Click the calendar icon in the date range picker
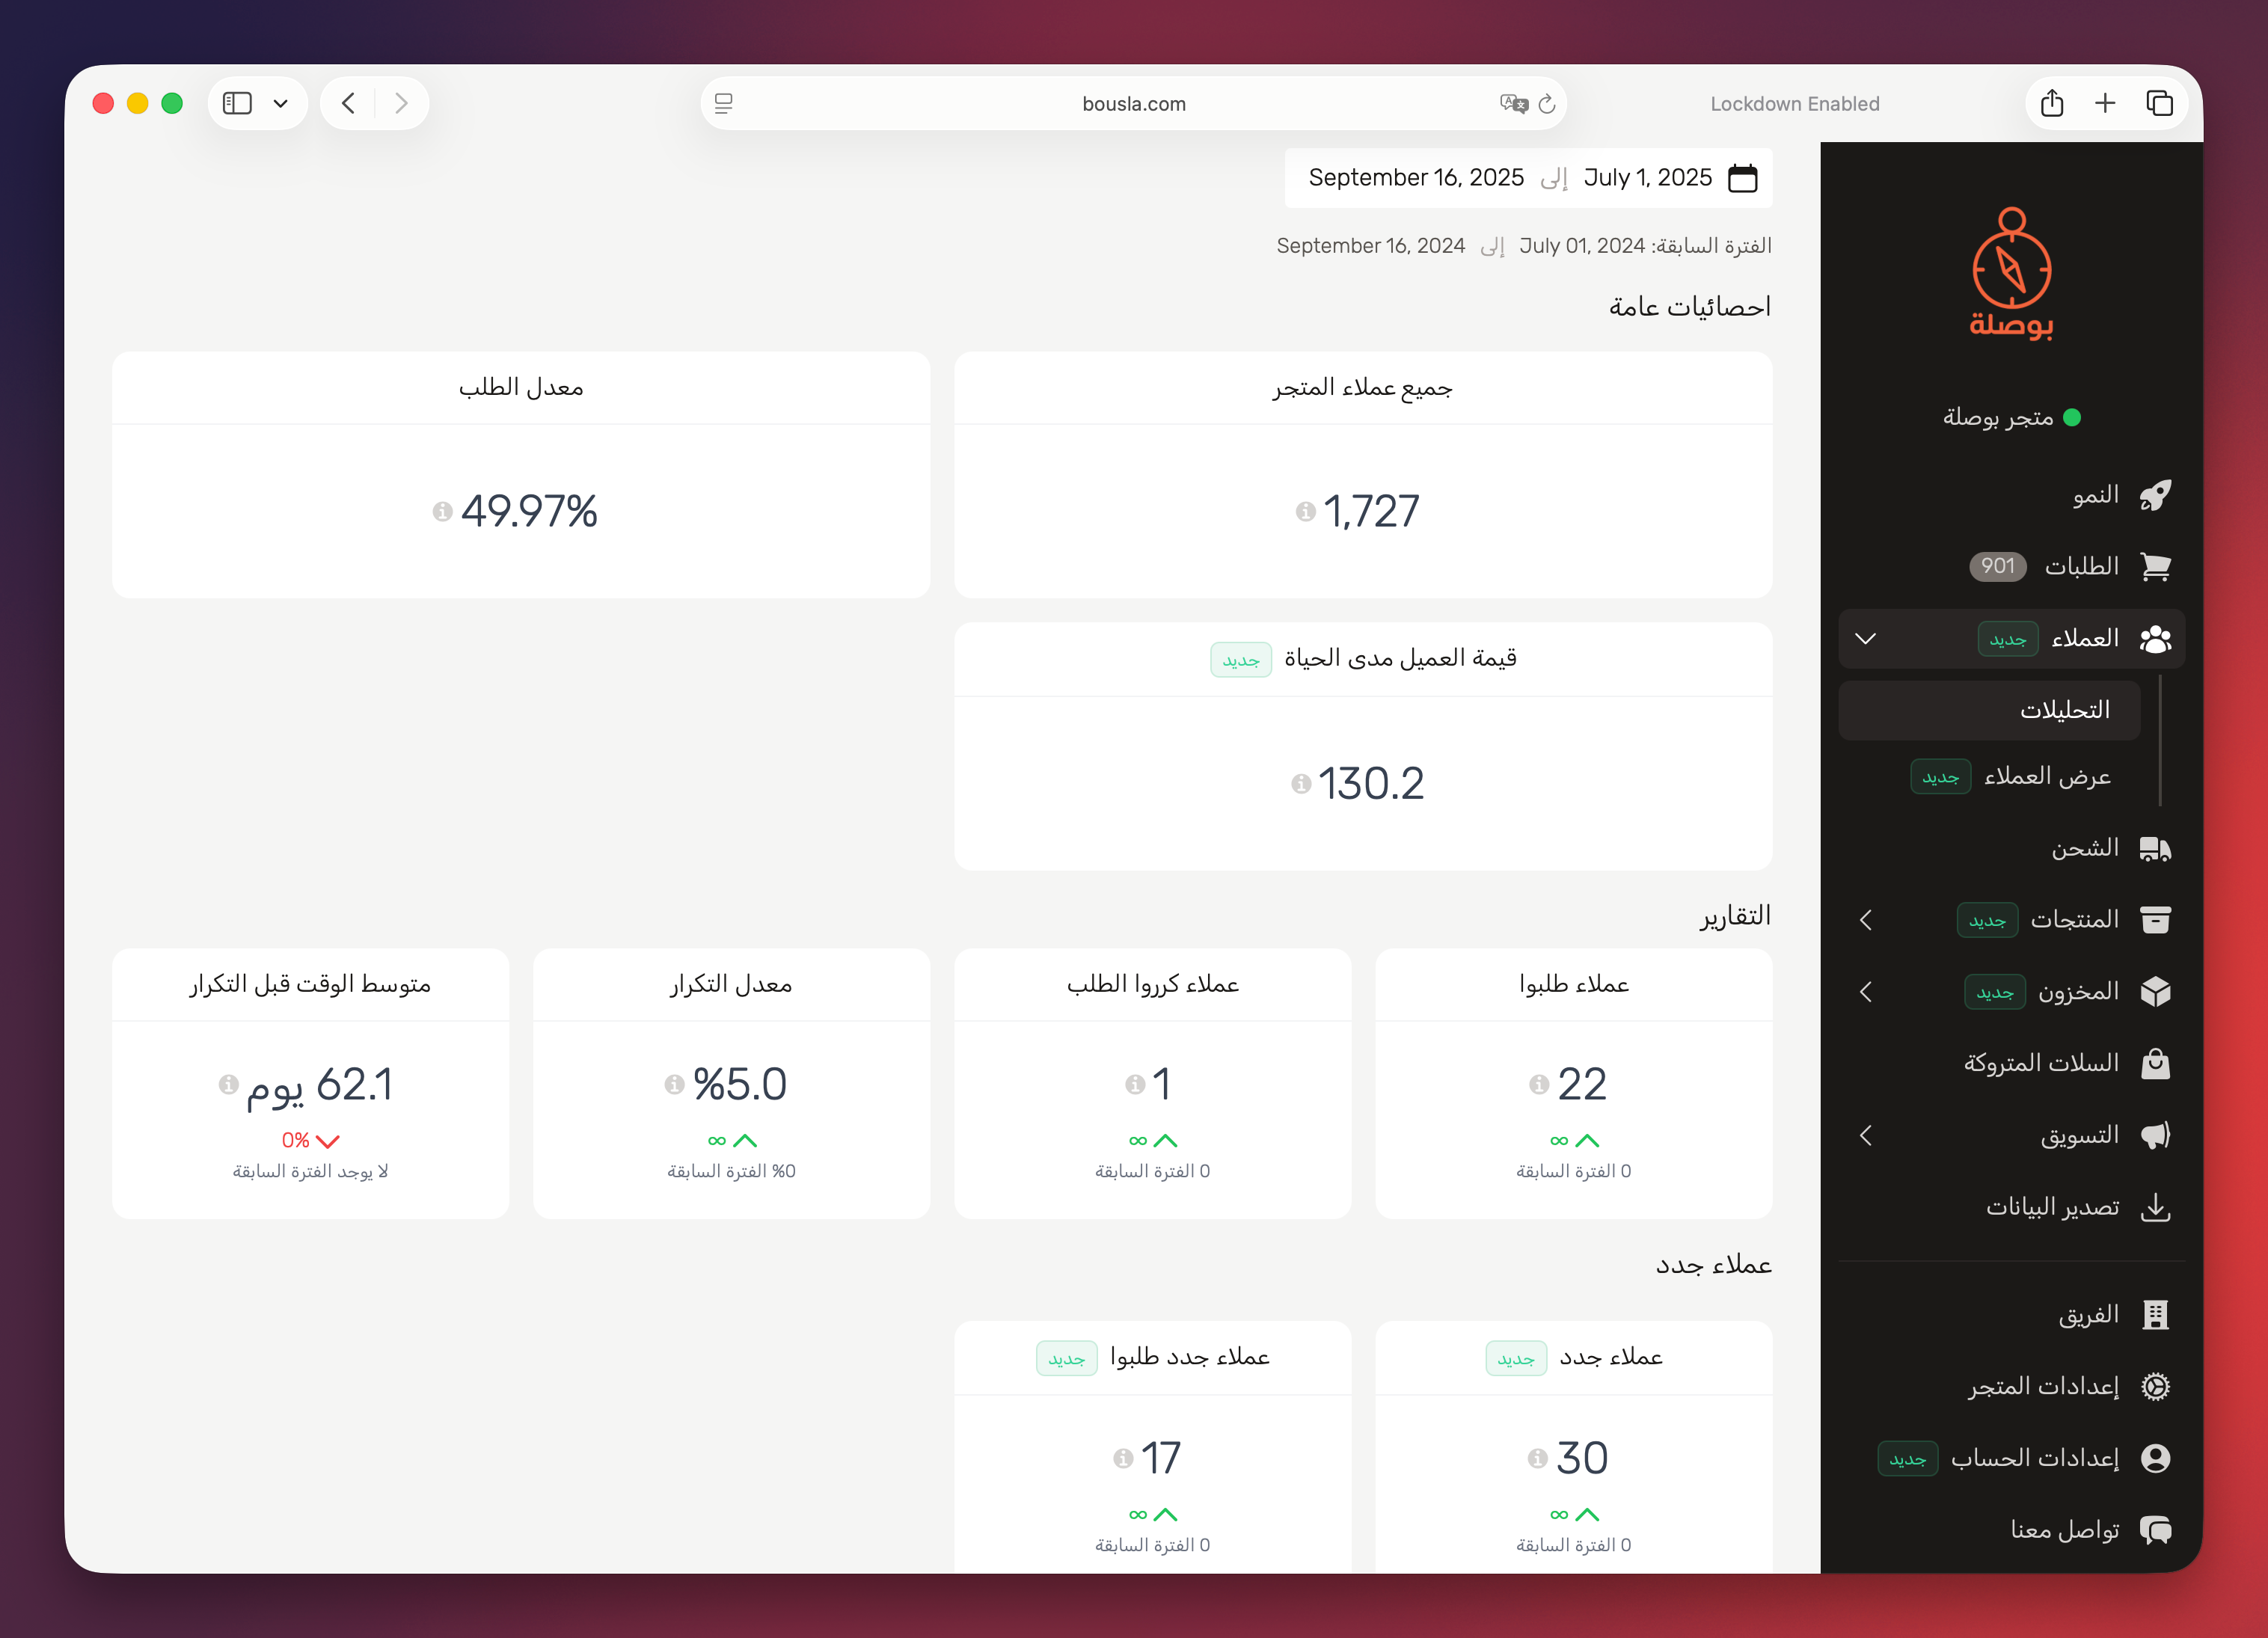Image resolution: width=2268 pixels, height=1638 pixels. (1742, 178)
